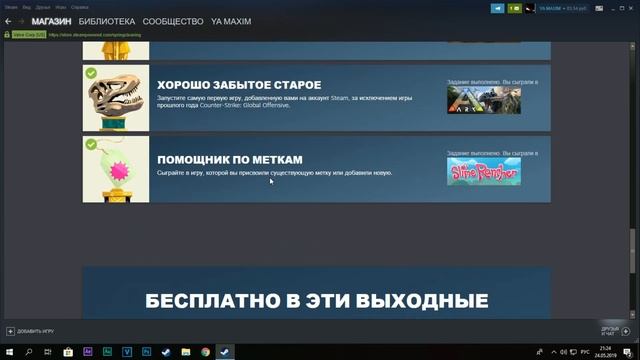Click the green checkmark on dinosaur trophy

pyautogui.click(x=91, y=73)
